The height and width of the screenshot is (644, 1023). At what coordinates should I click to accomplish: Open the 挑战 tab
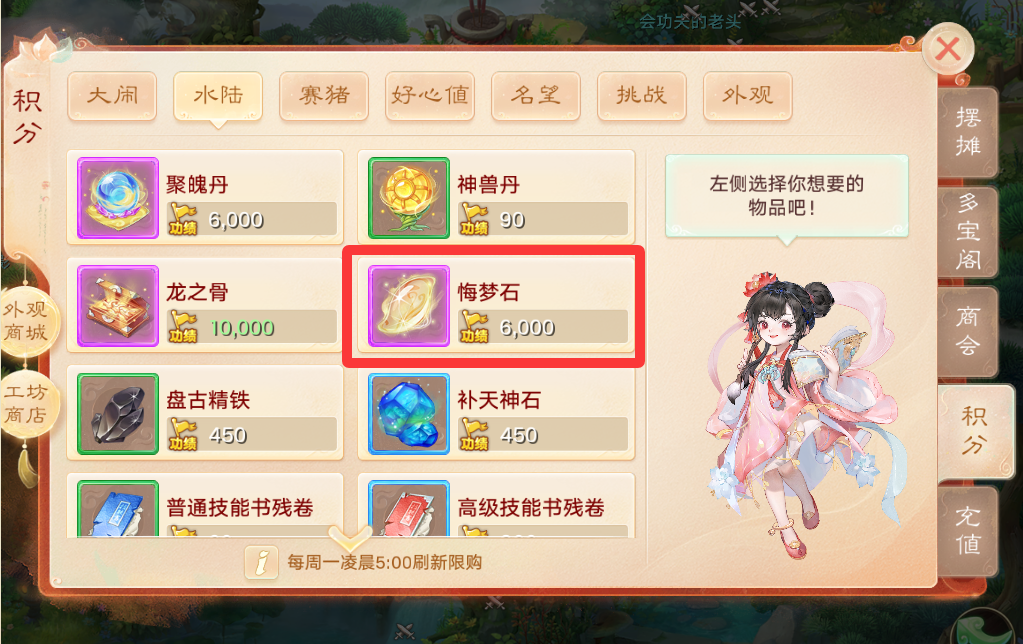(642, 96)
